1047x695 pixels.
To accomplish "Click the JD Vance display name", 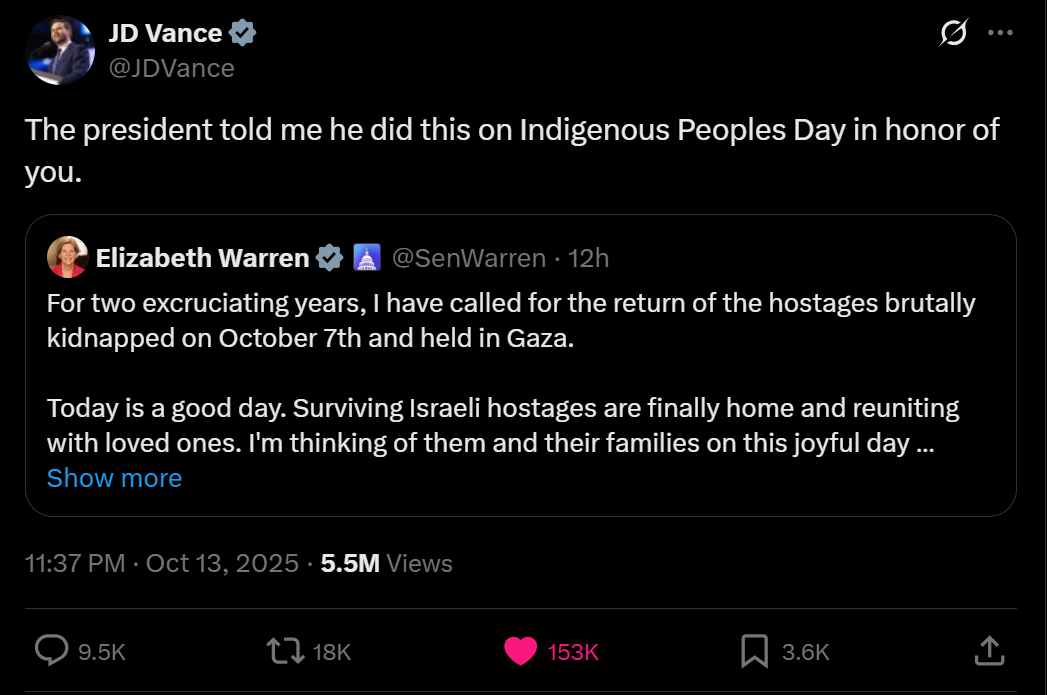I will (x=165, y=33).
